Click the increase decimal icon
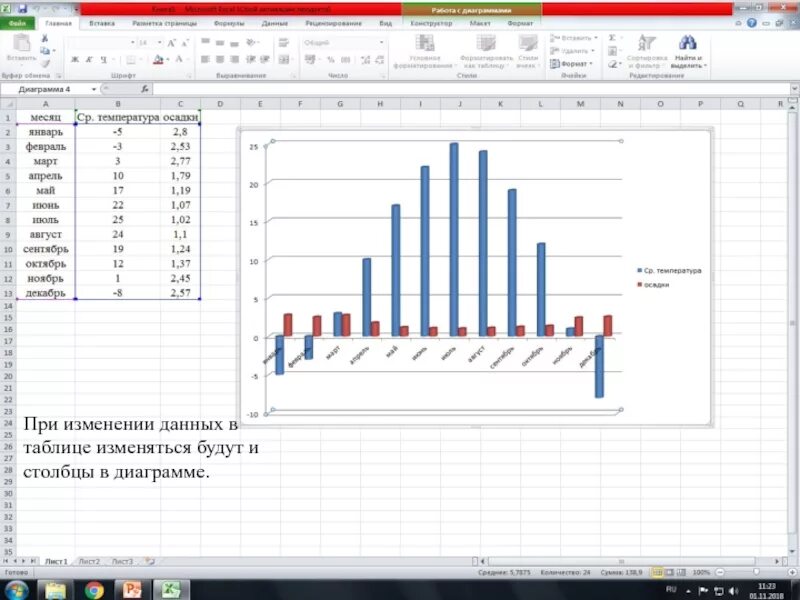 click(365, 60)
